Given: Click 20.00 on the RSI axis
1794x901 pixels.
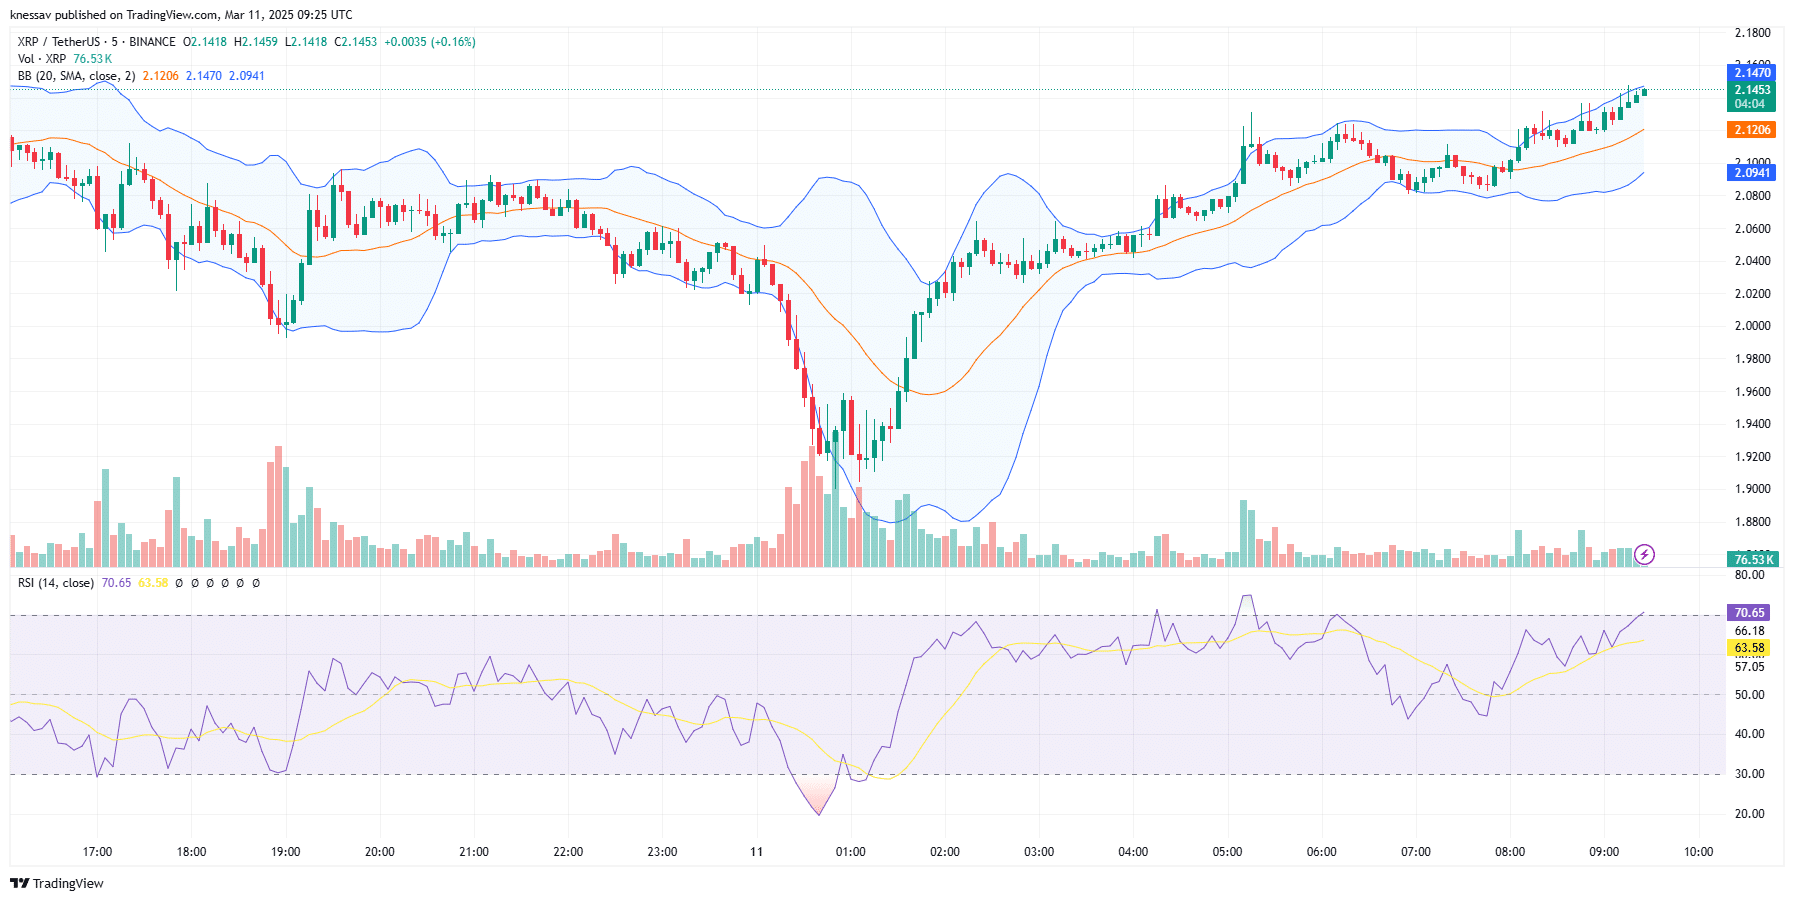Looking at the screenshot, I should tap(1749, 814).
